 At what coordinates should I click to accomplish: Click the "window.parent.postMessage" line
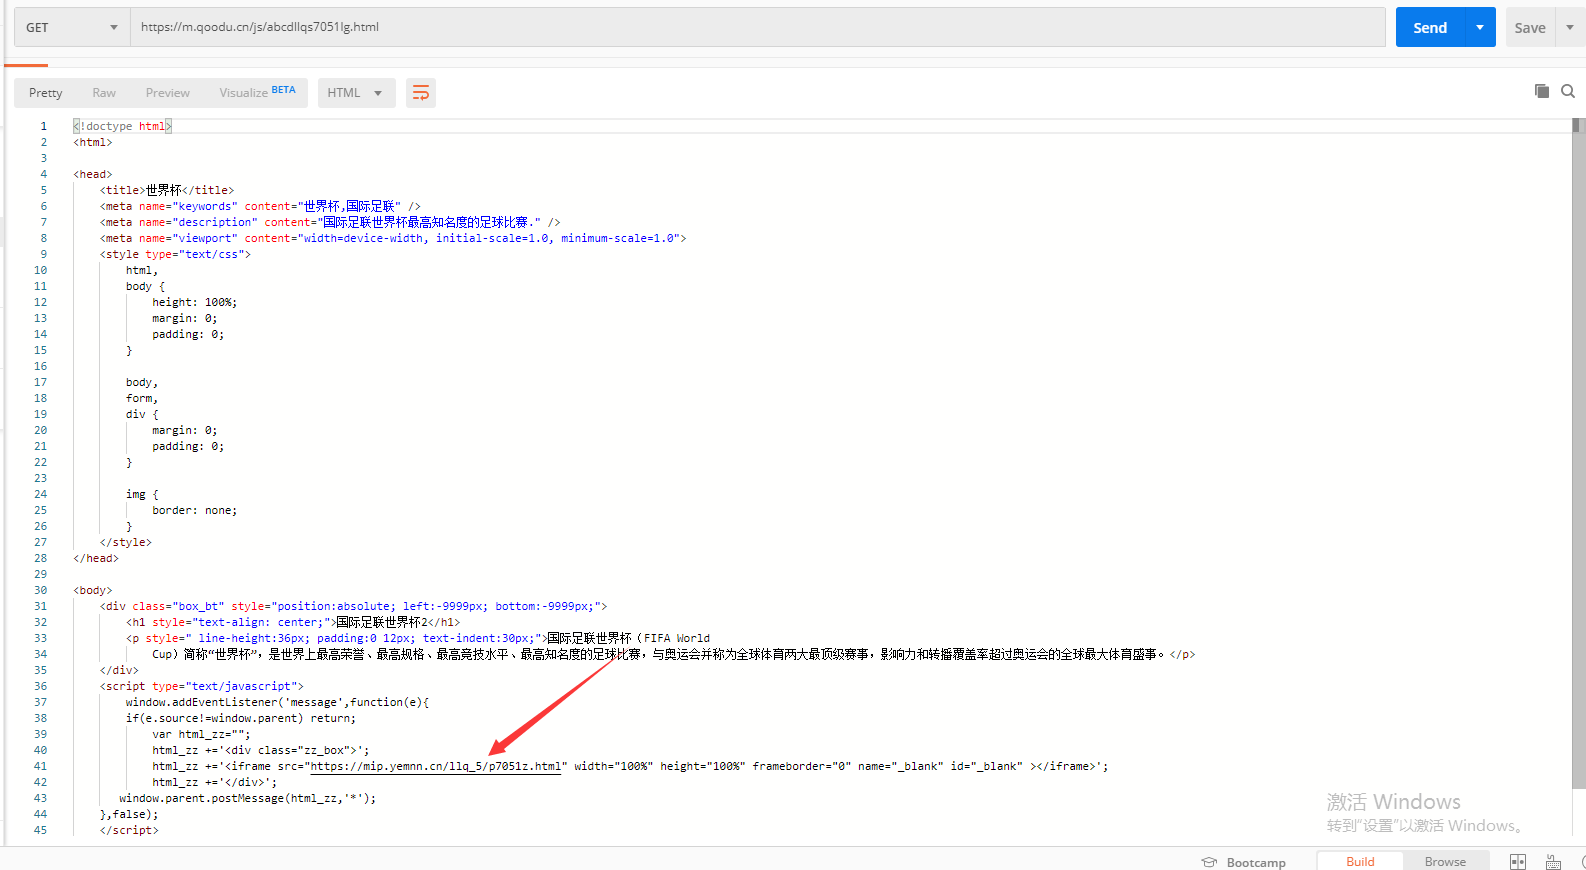click(248, 798)
